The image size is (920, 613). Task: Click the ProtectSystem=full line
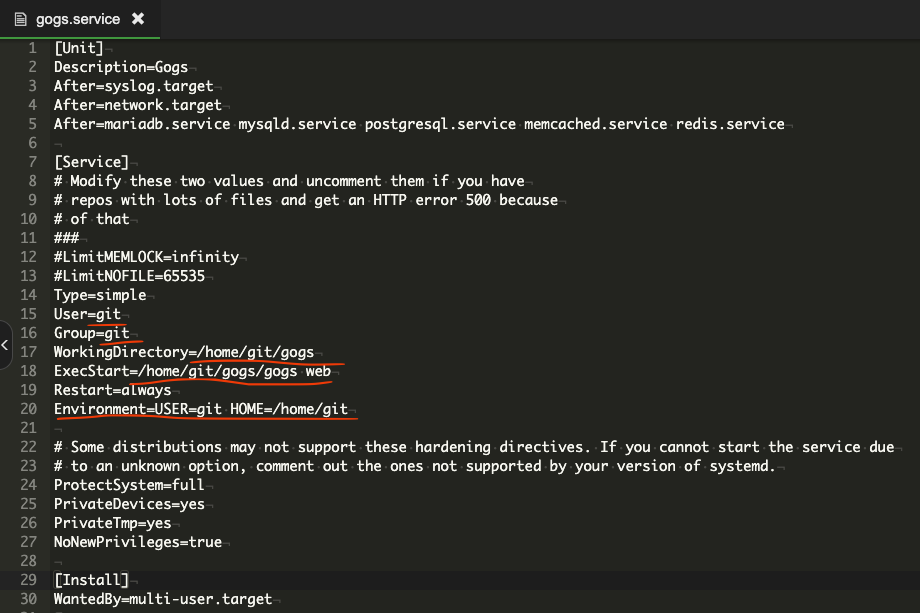129,485
